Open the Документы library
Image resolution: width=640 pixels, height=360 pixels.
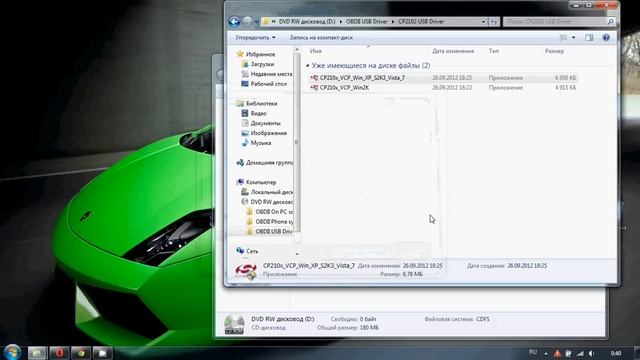click(x=265, y=123)
